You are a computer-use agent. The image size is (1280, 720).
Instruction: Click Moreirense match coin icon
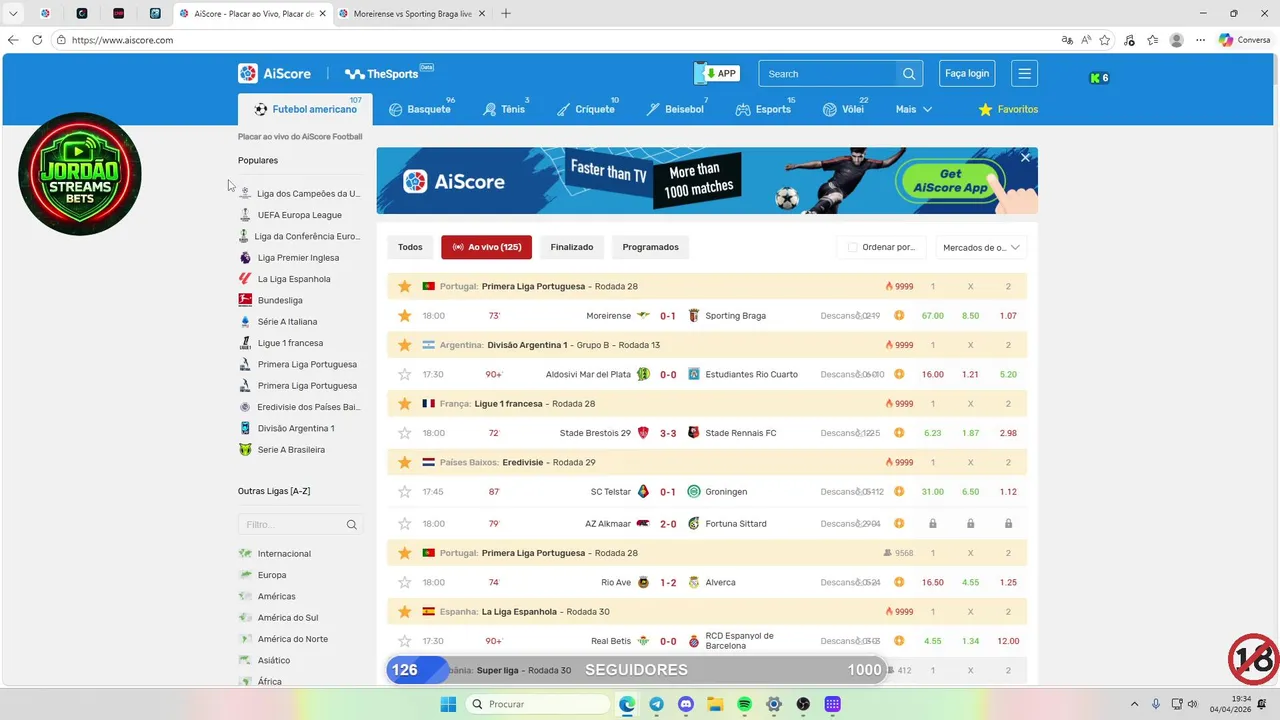(x=899, y=316)
